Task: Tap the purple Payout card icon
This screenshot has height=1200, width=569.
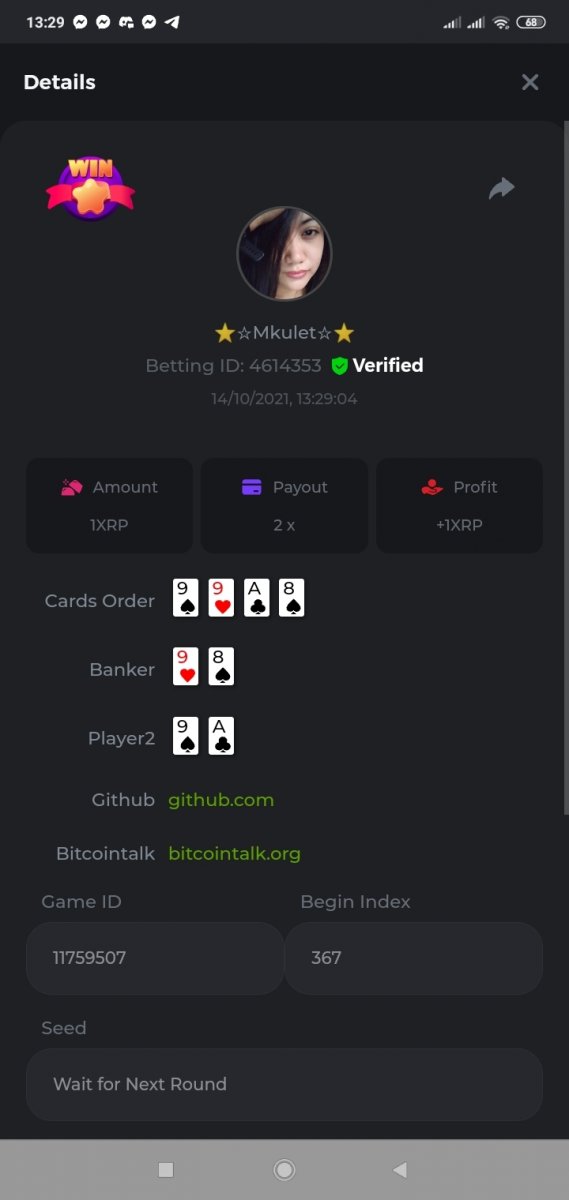Action: point(252,487)
